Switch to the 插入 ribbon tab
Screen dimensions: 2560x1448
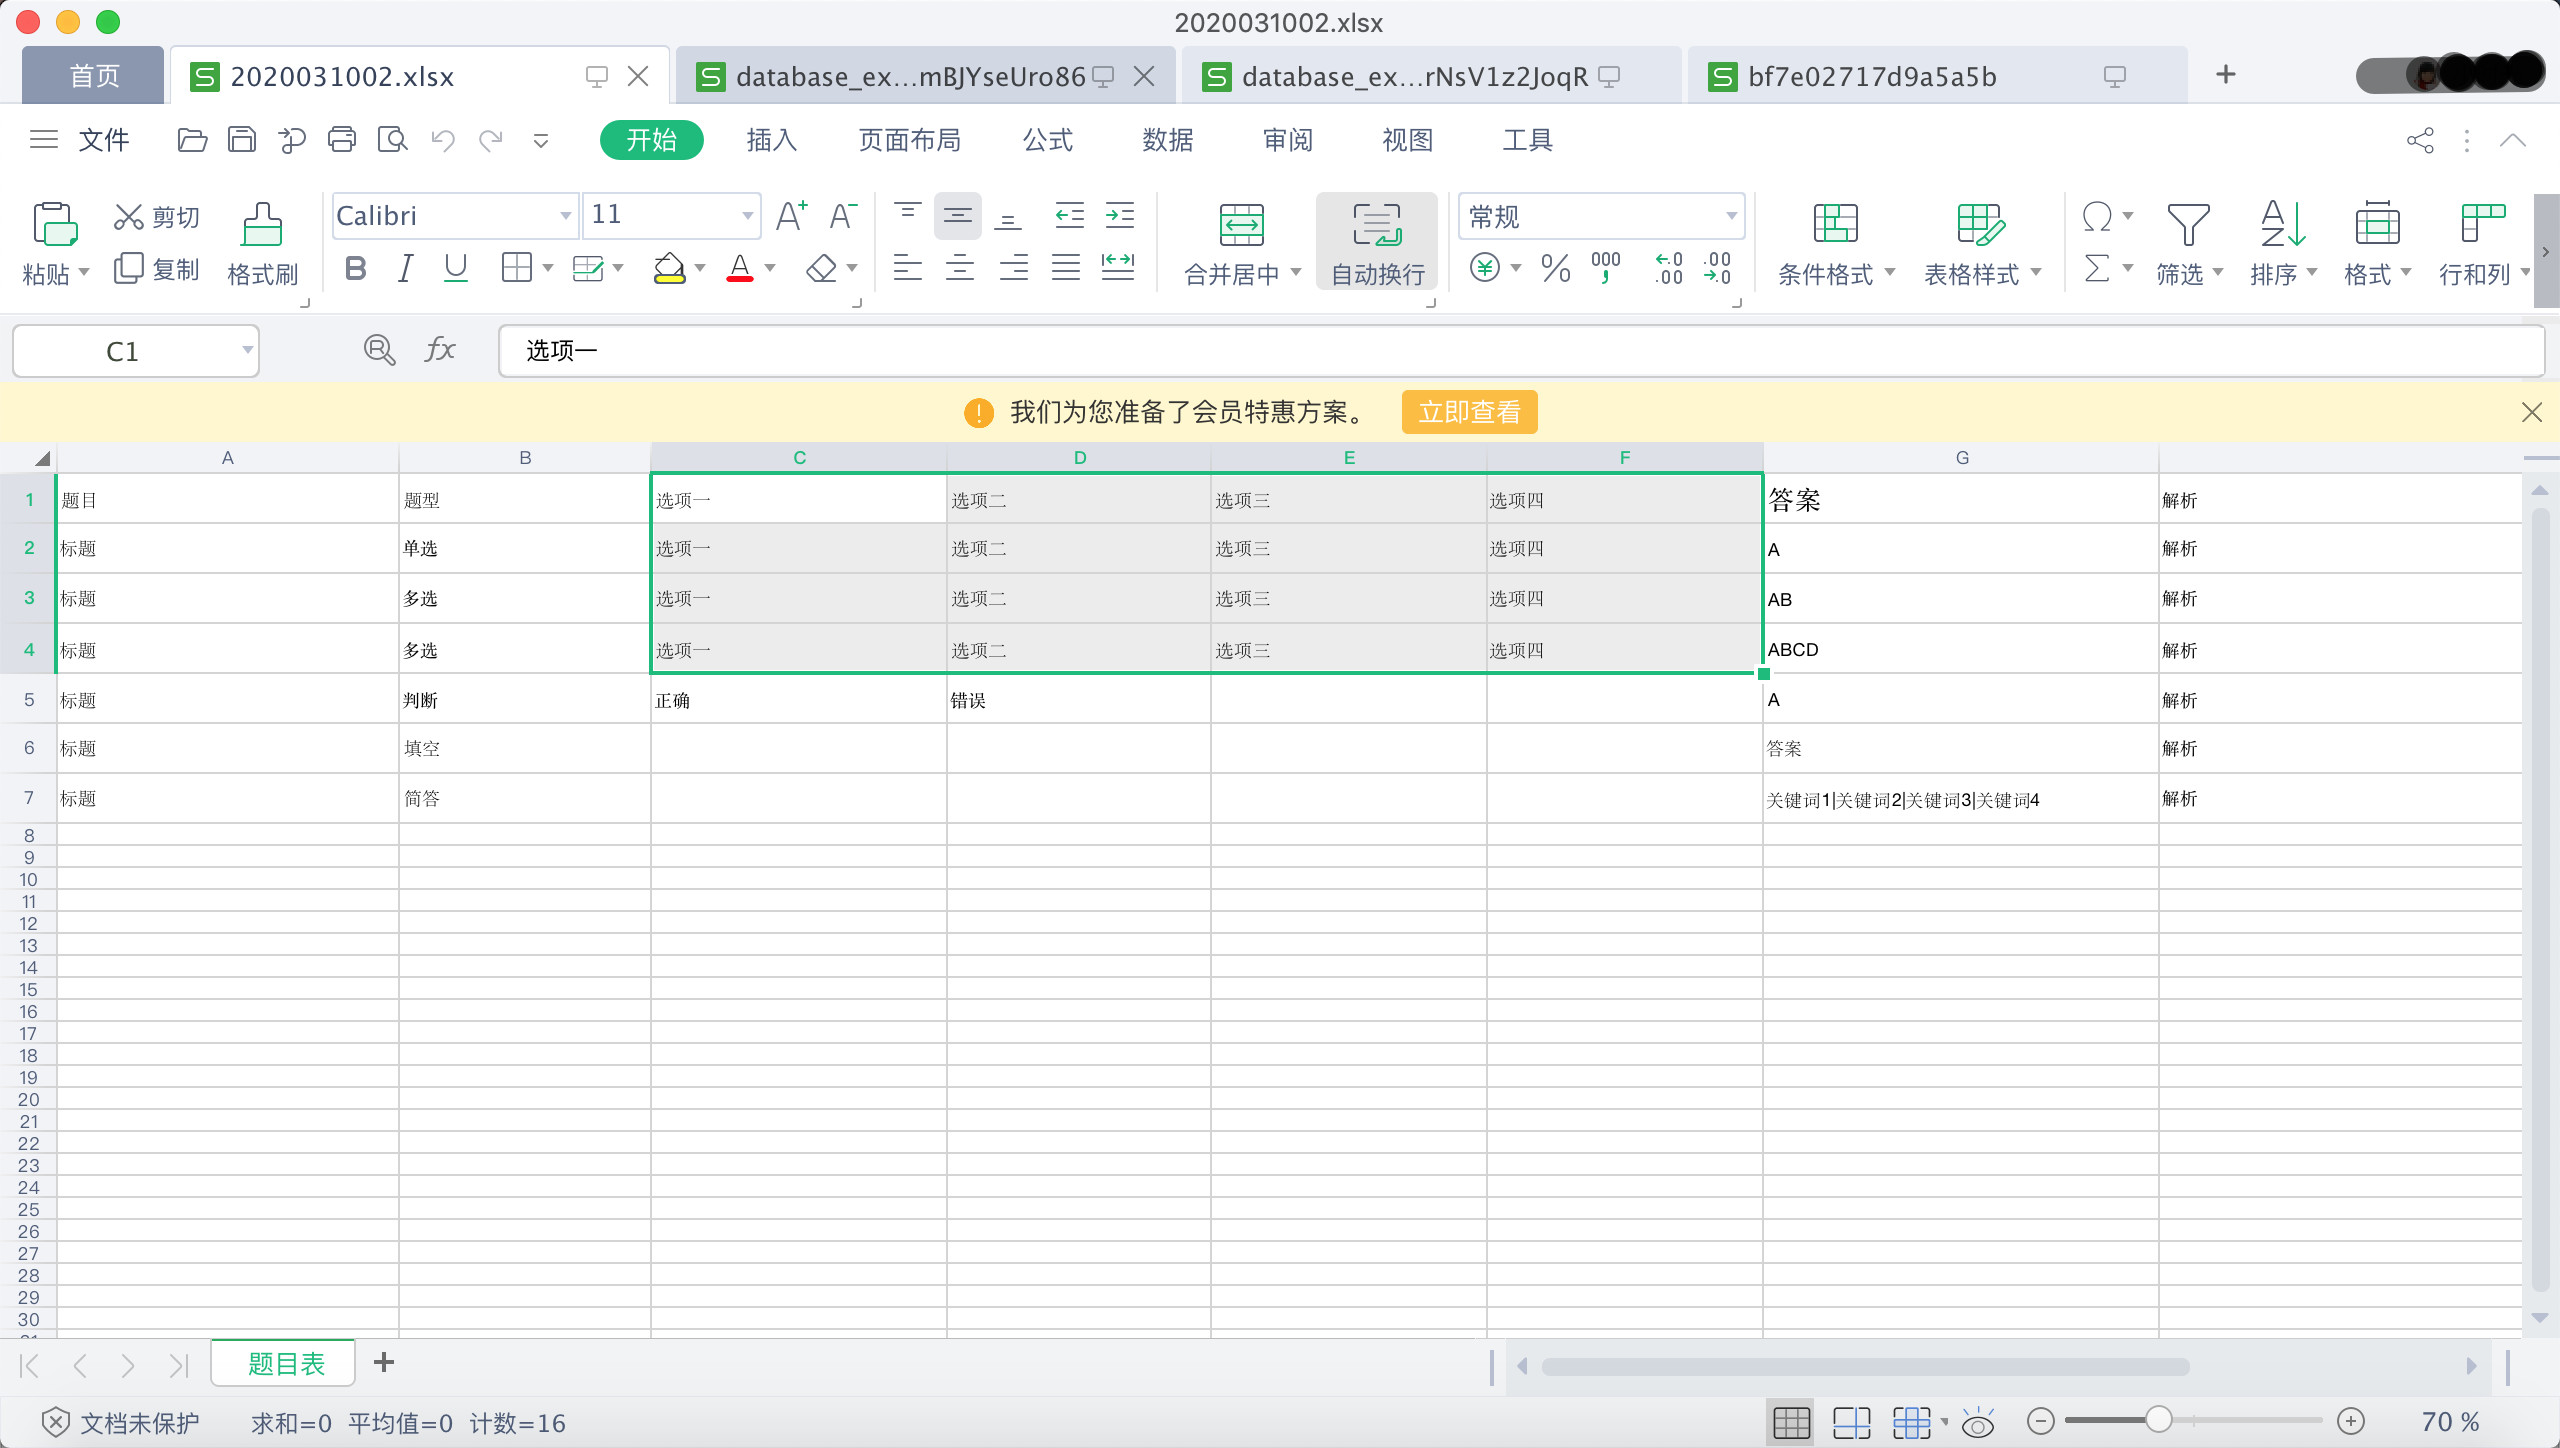pyautogui.click(x=771, y=140)
